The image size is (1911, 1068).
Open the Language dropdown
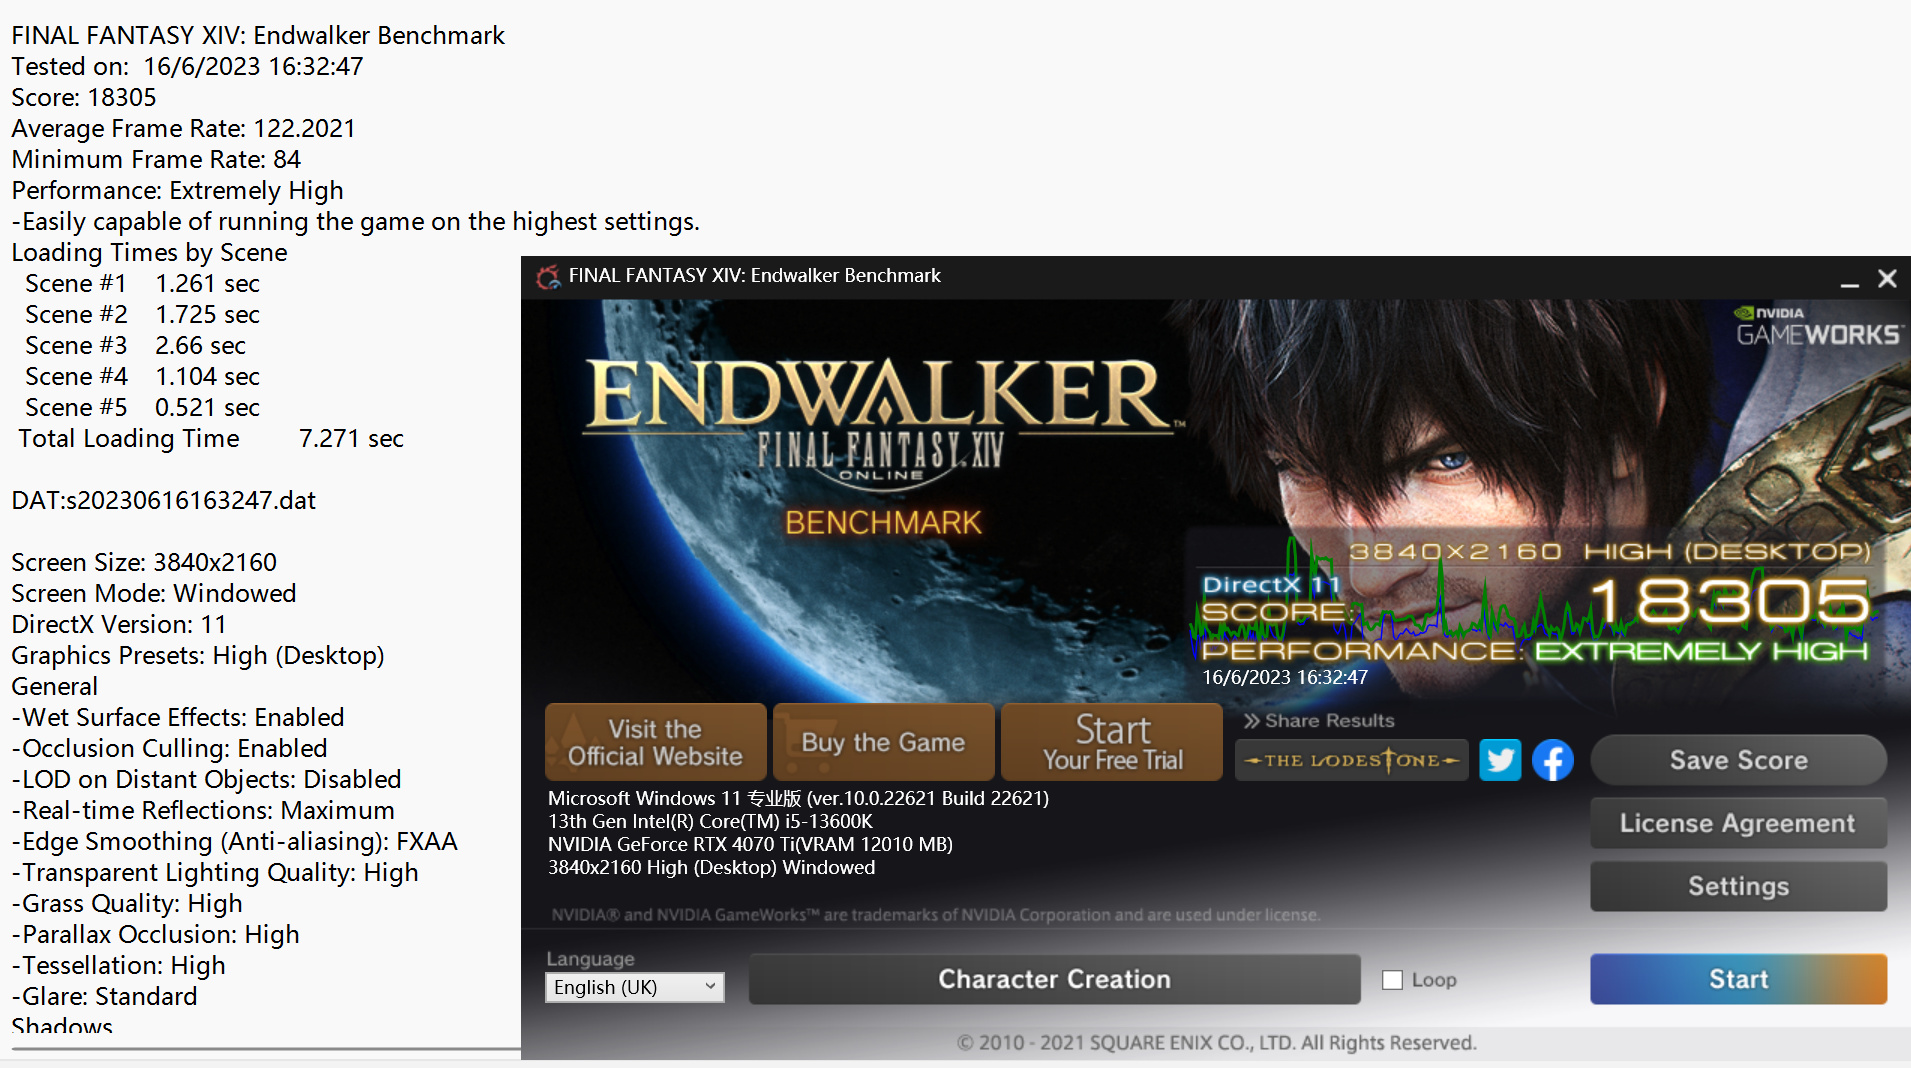[635, 987]
